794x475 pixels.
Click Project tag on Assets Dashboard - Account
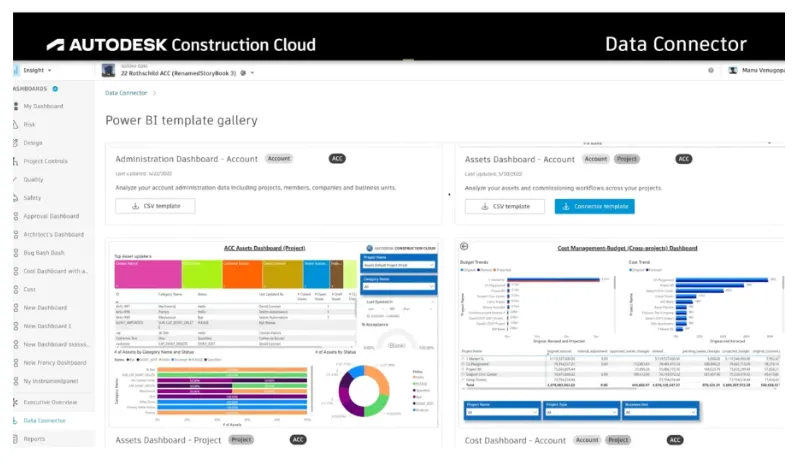[627, 159]
